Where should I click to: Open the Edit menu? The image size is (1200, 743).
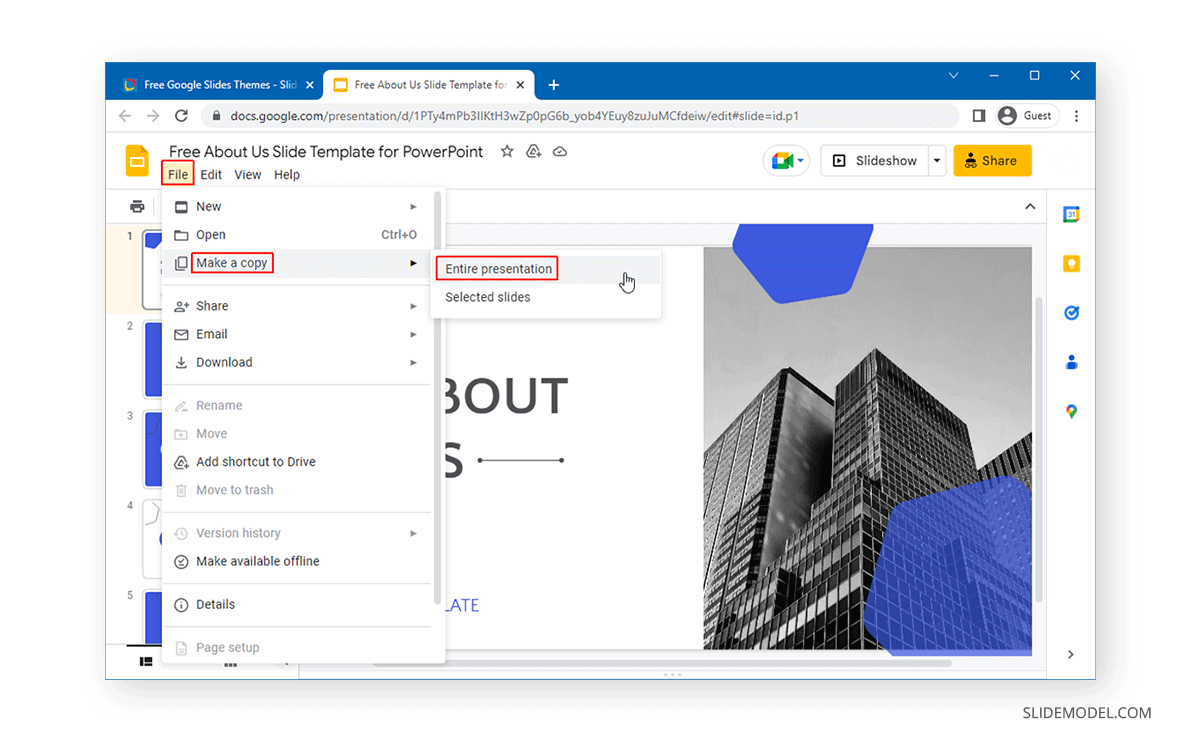[211, 174]
